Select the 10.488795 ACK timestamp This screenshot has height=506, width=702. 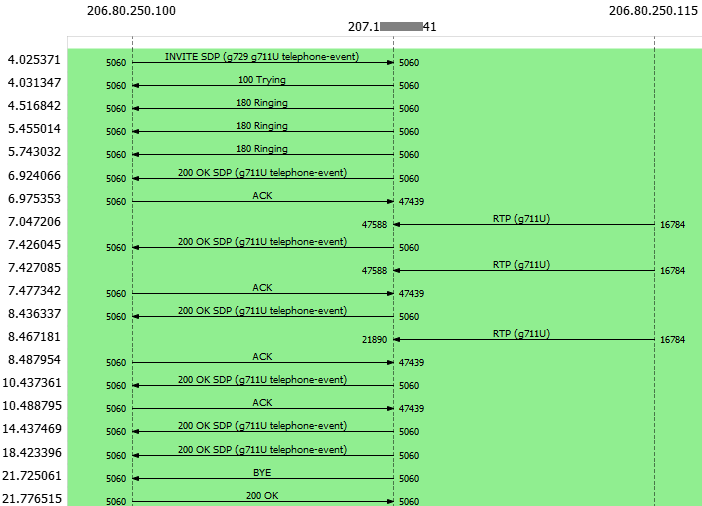pos(34,406)
